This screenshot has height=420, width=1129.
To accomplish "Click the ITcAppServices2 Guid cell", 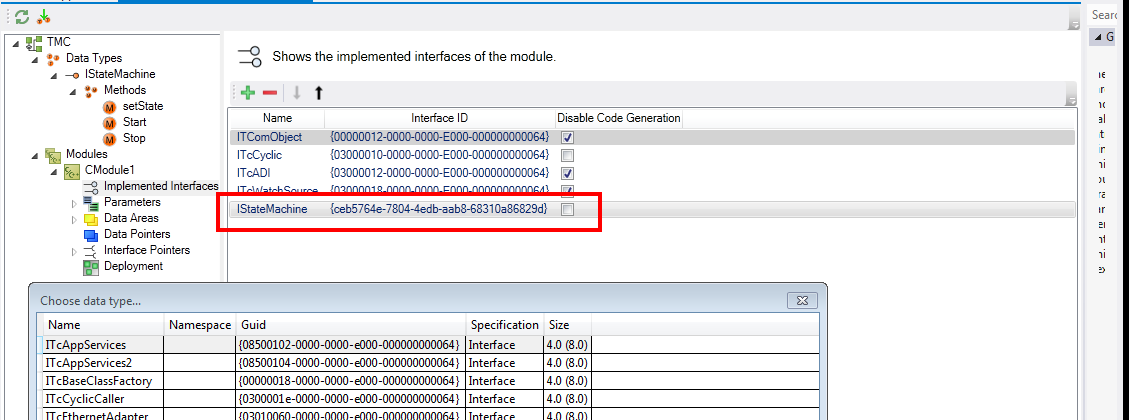I will point(349,362).
